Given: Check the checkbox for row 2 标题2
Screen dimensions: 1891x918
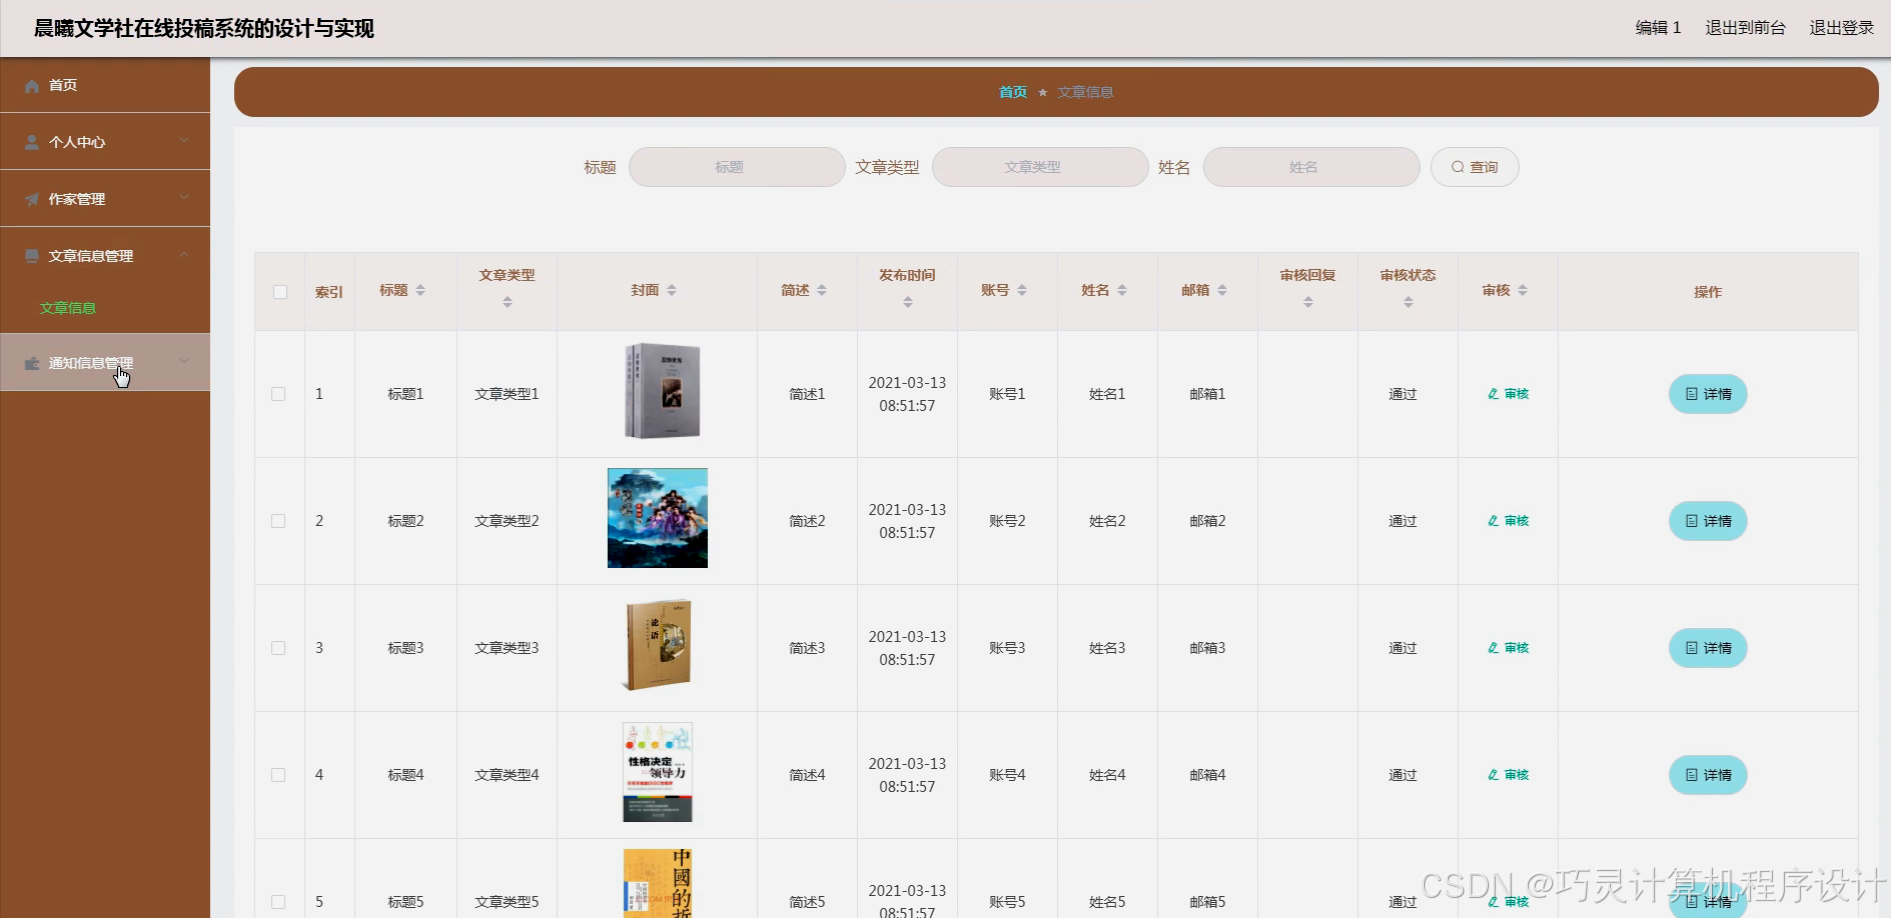Looking at the screenshot, I should click(279, 521).
